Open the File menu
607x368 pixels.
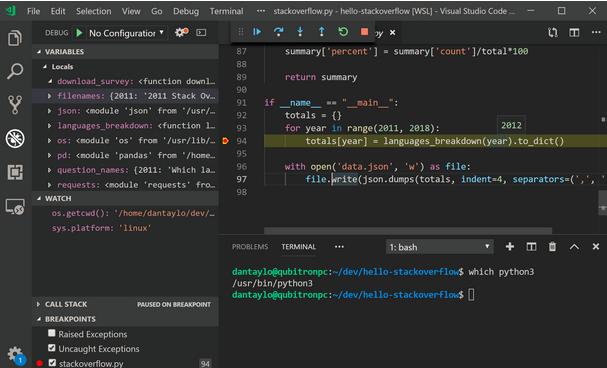(x=34, y=11)
